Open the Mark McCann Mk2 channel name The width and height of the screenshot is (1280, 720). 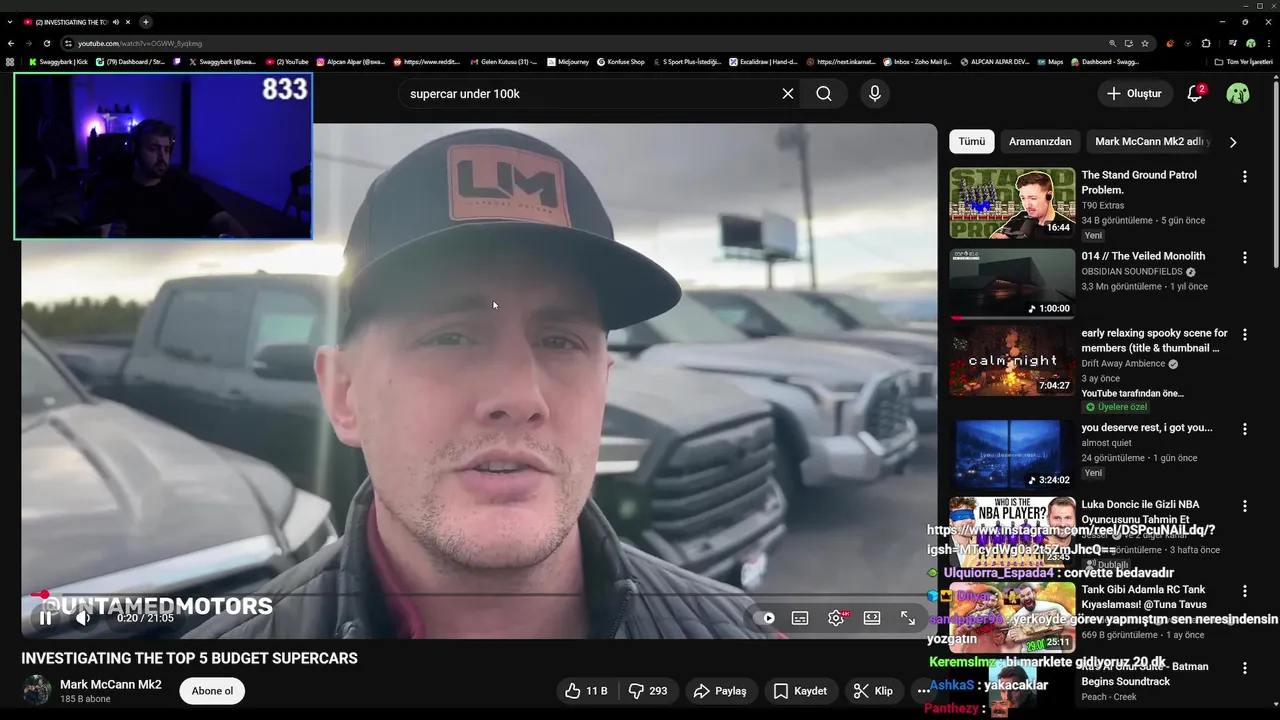pyautogui.click(x=110, y=684)
